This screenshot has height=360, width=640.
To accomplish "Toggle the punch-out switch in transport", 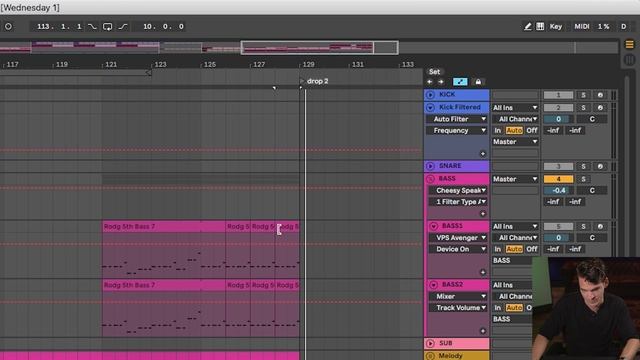I will click(x=122, y=27).
